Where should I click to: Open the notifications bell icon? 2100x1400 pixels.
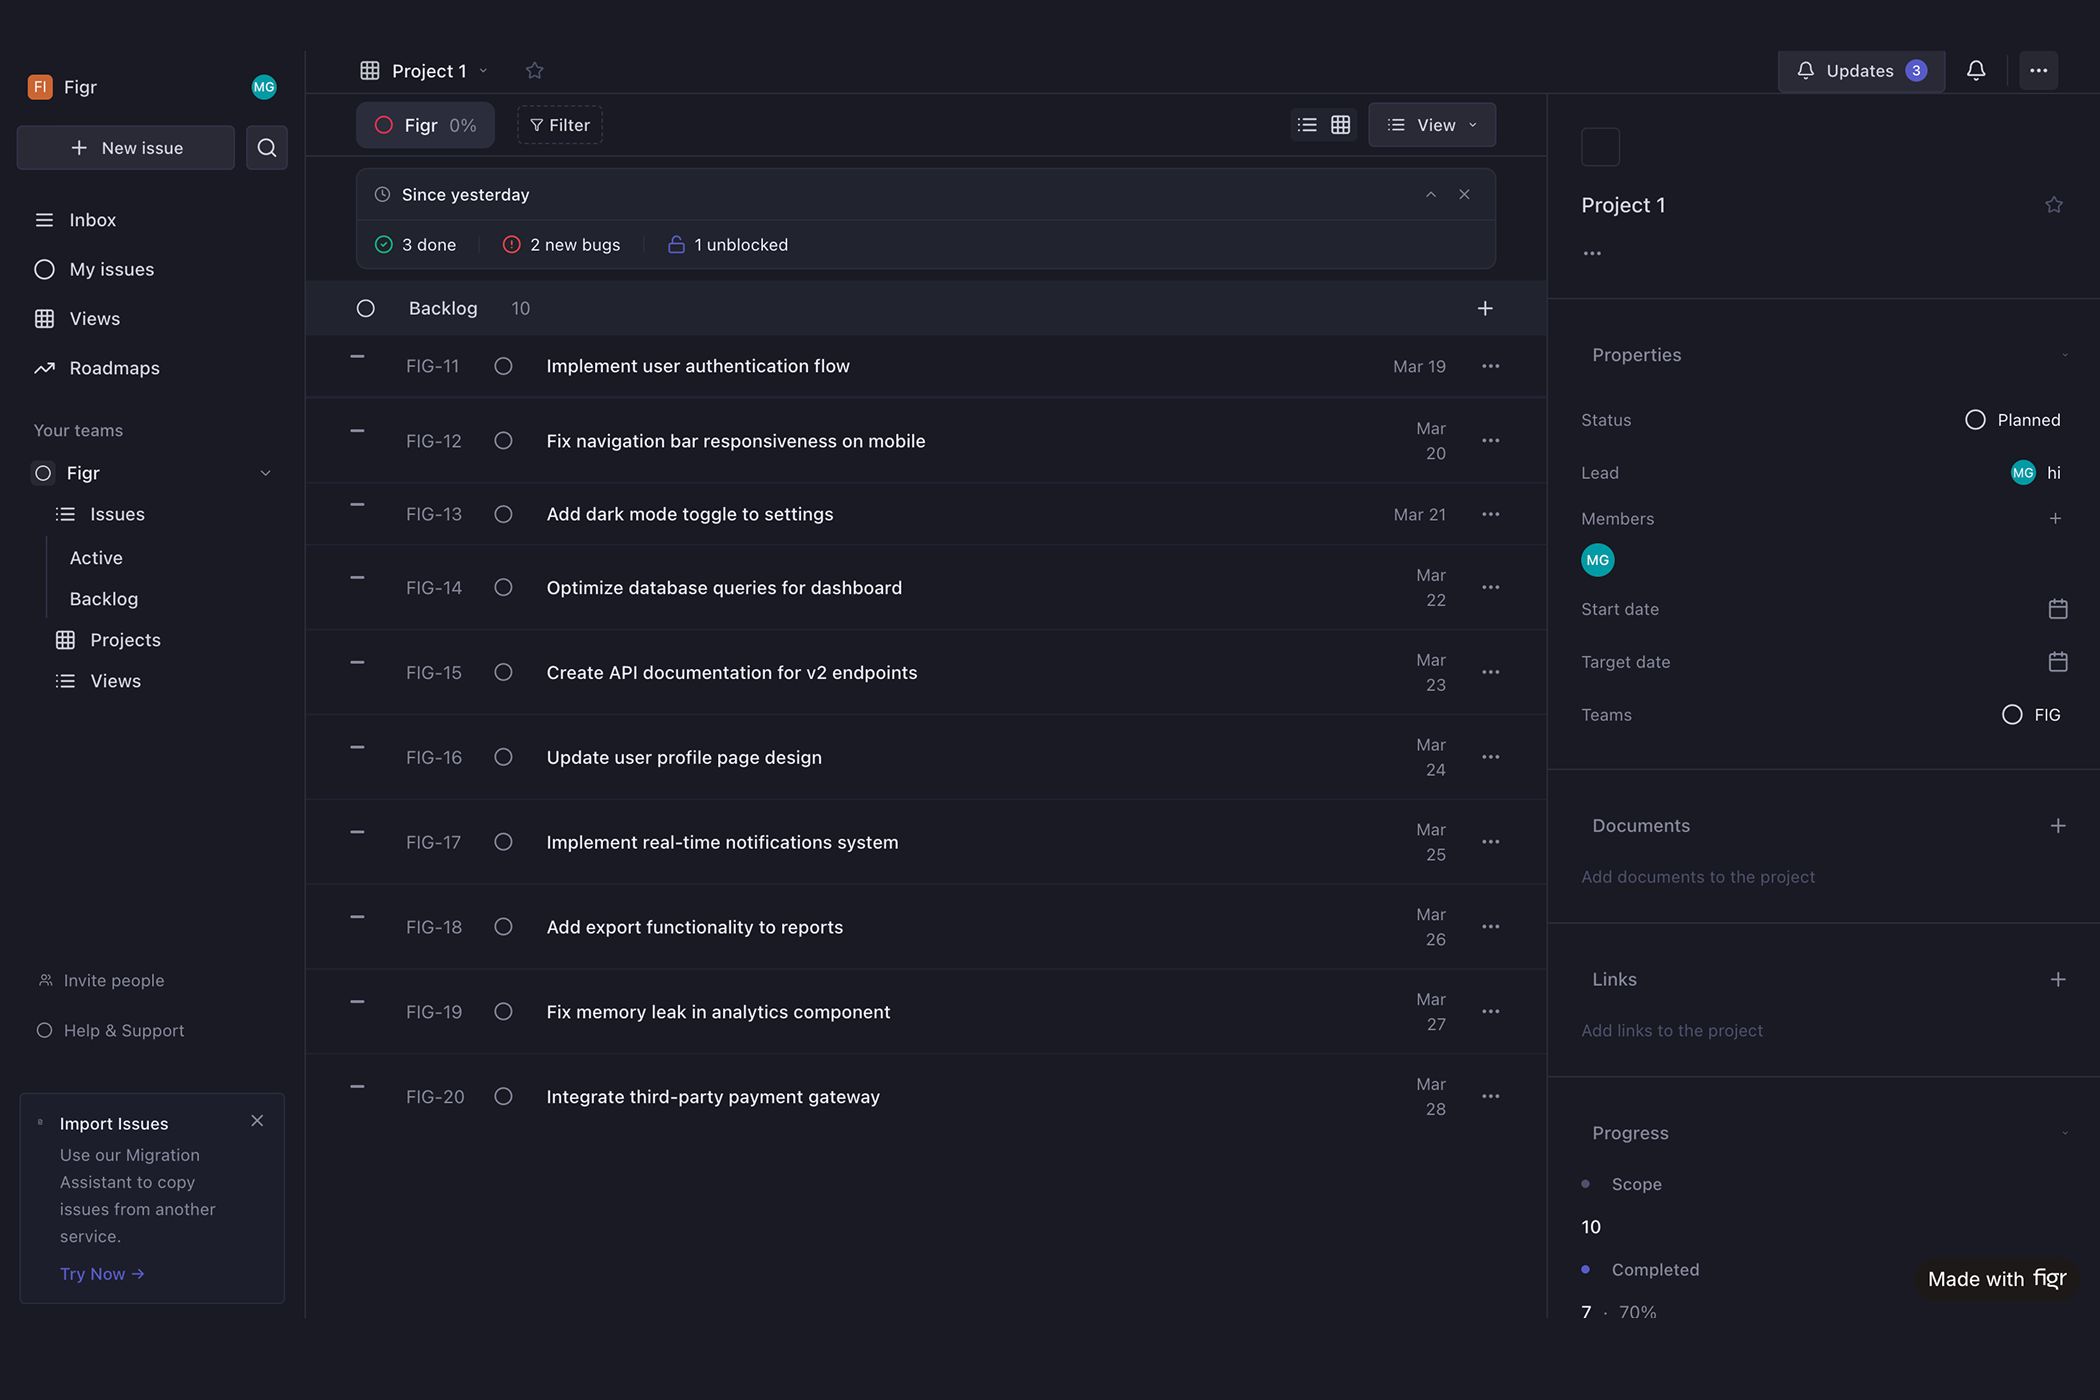1975,71
